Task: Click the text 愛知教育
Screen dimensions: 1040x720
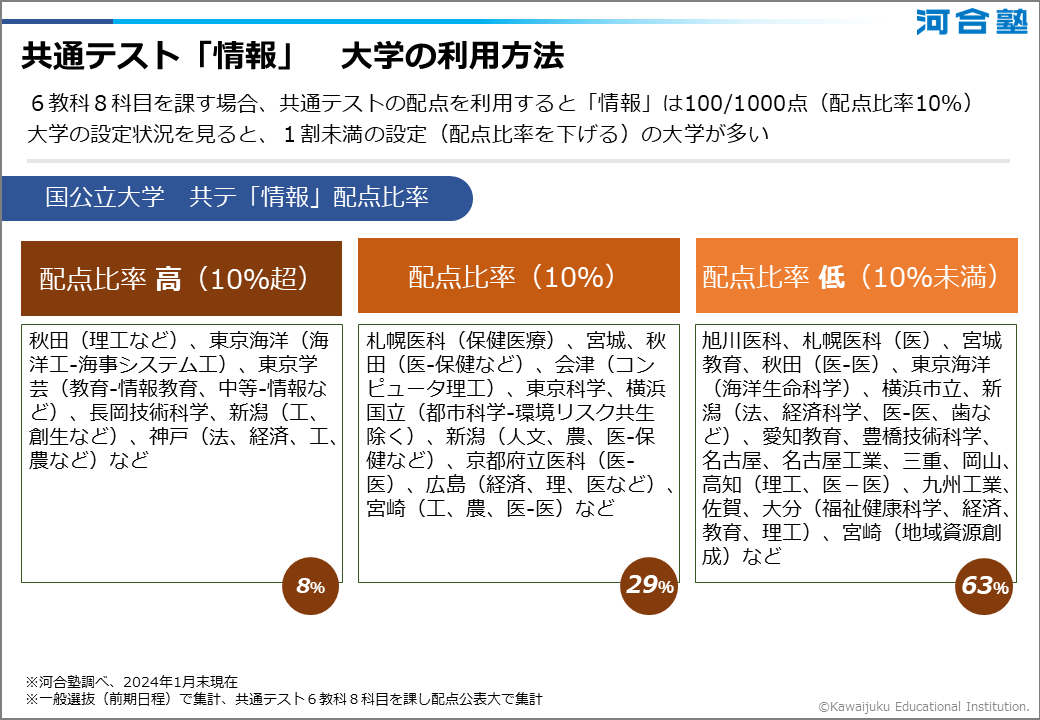Action: 801,436
